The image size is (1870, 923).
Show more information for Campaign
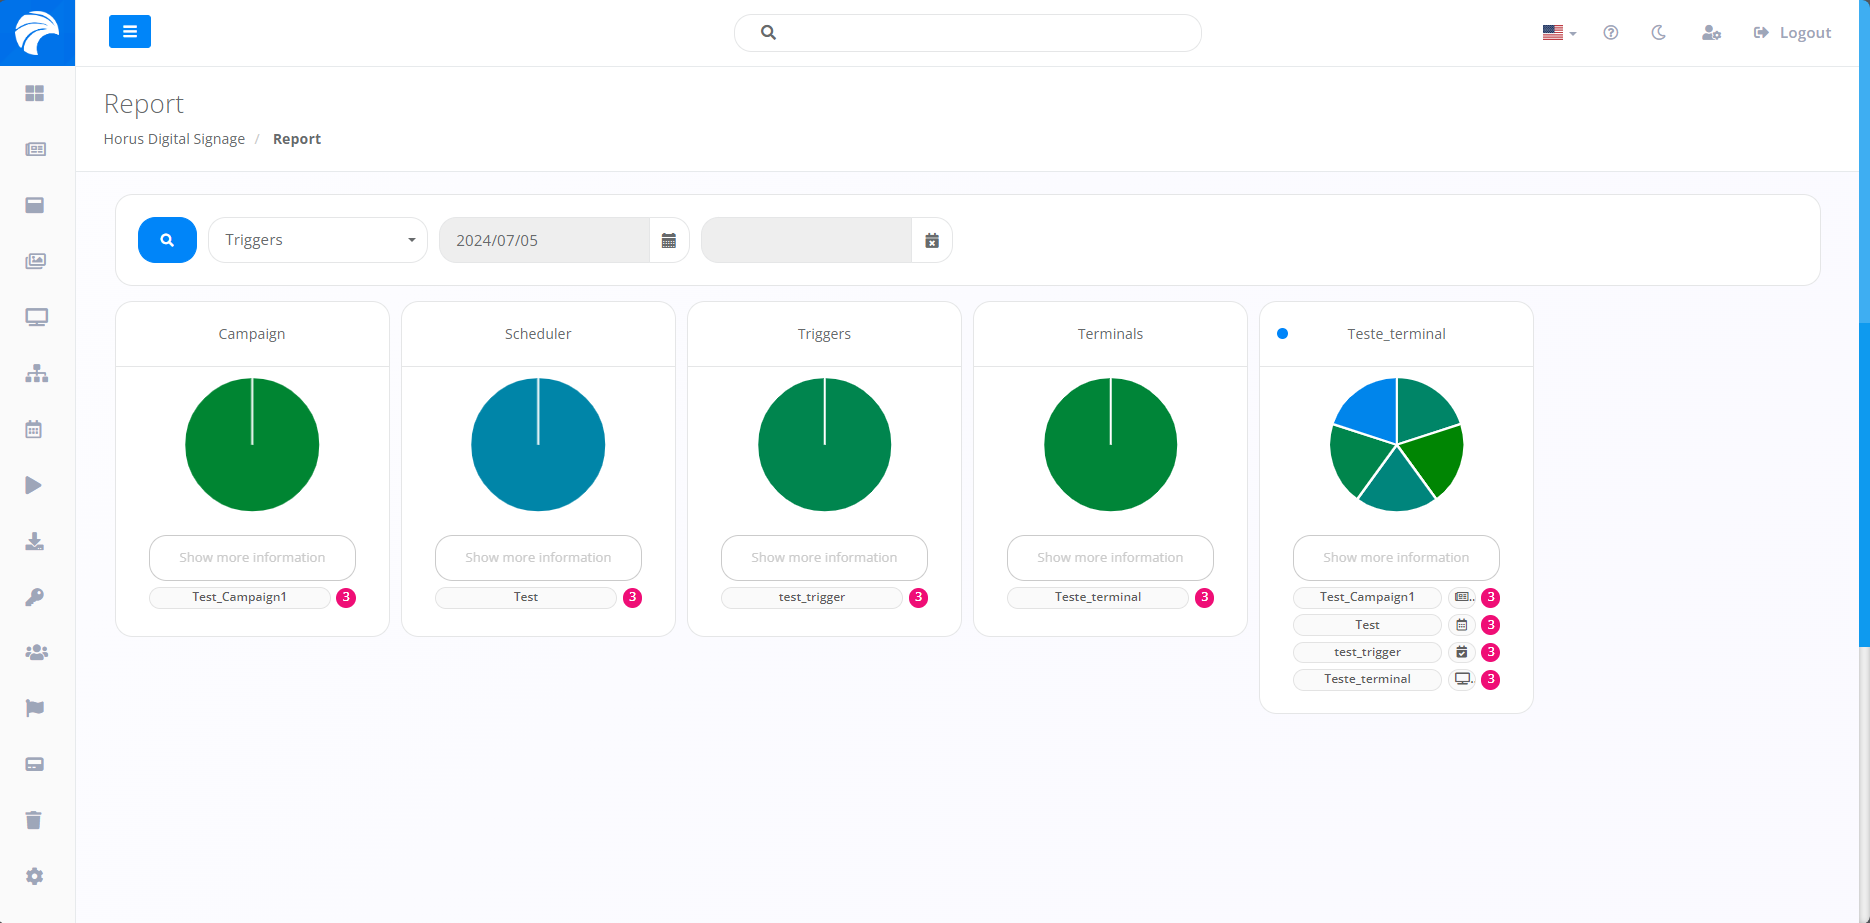tap(252, 558)
